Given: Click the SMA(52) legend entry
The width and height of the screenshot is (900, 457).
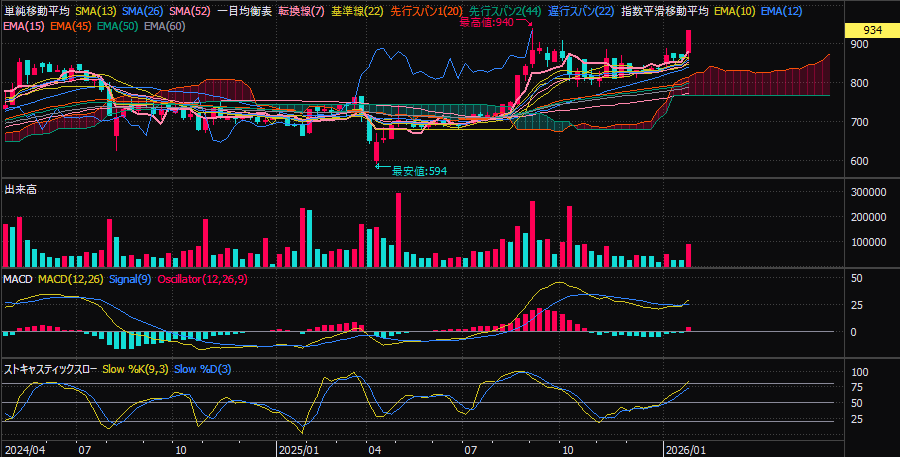Looking at the screenshot, I should pyautogui.click(x=192, y=10).
